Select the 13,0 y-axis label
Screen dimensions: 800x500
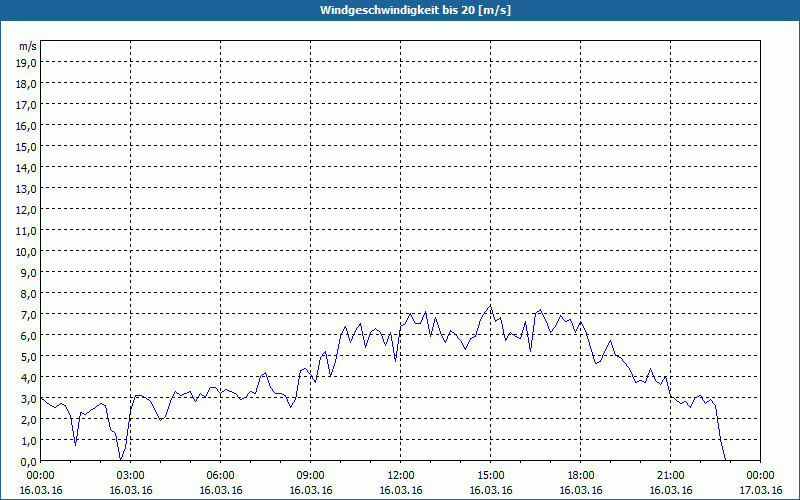(x=28, y=189)
